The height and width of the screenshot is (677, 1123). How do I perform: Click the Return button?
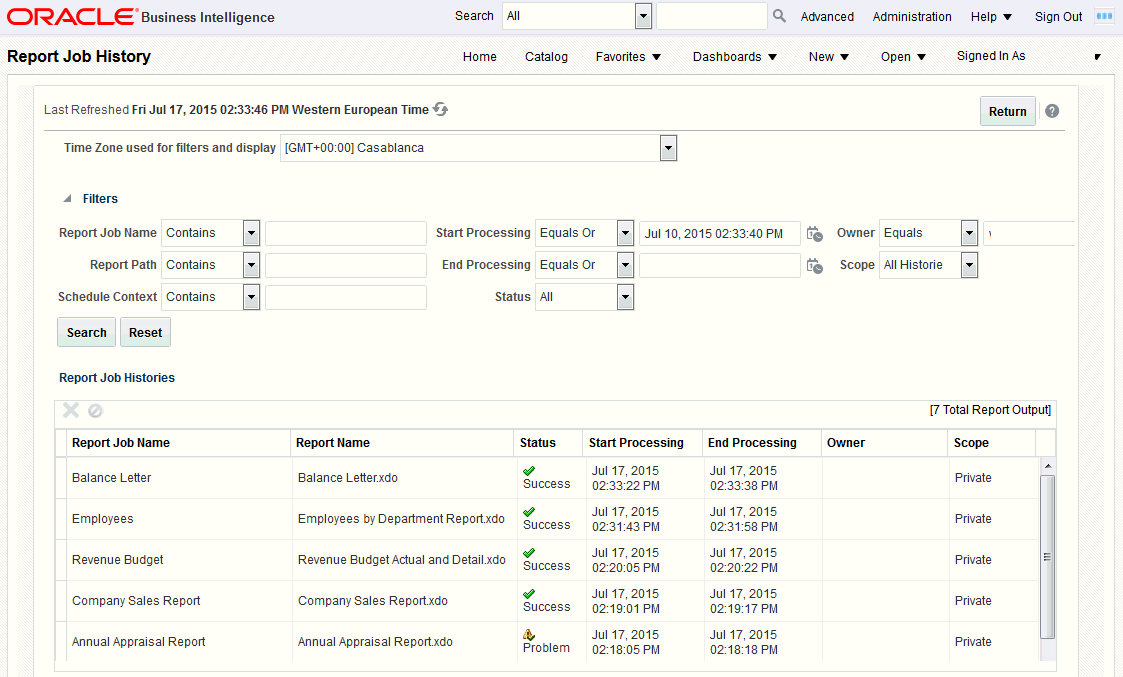coord(1008,111)
